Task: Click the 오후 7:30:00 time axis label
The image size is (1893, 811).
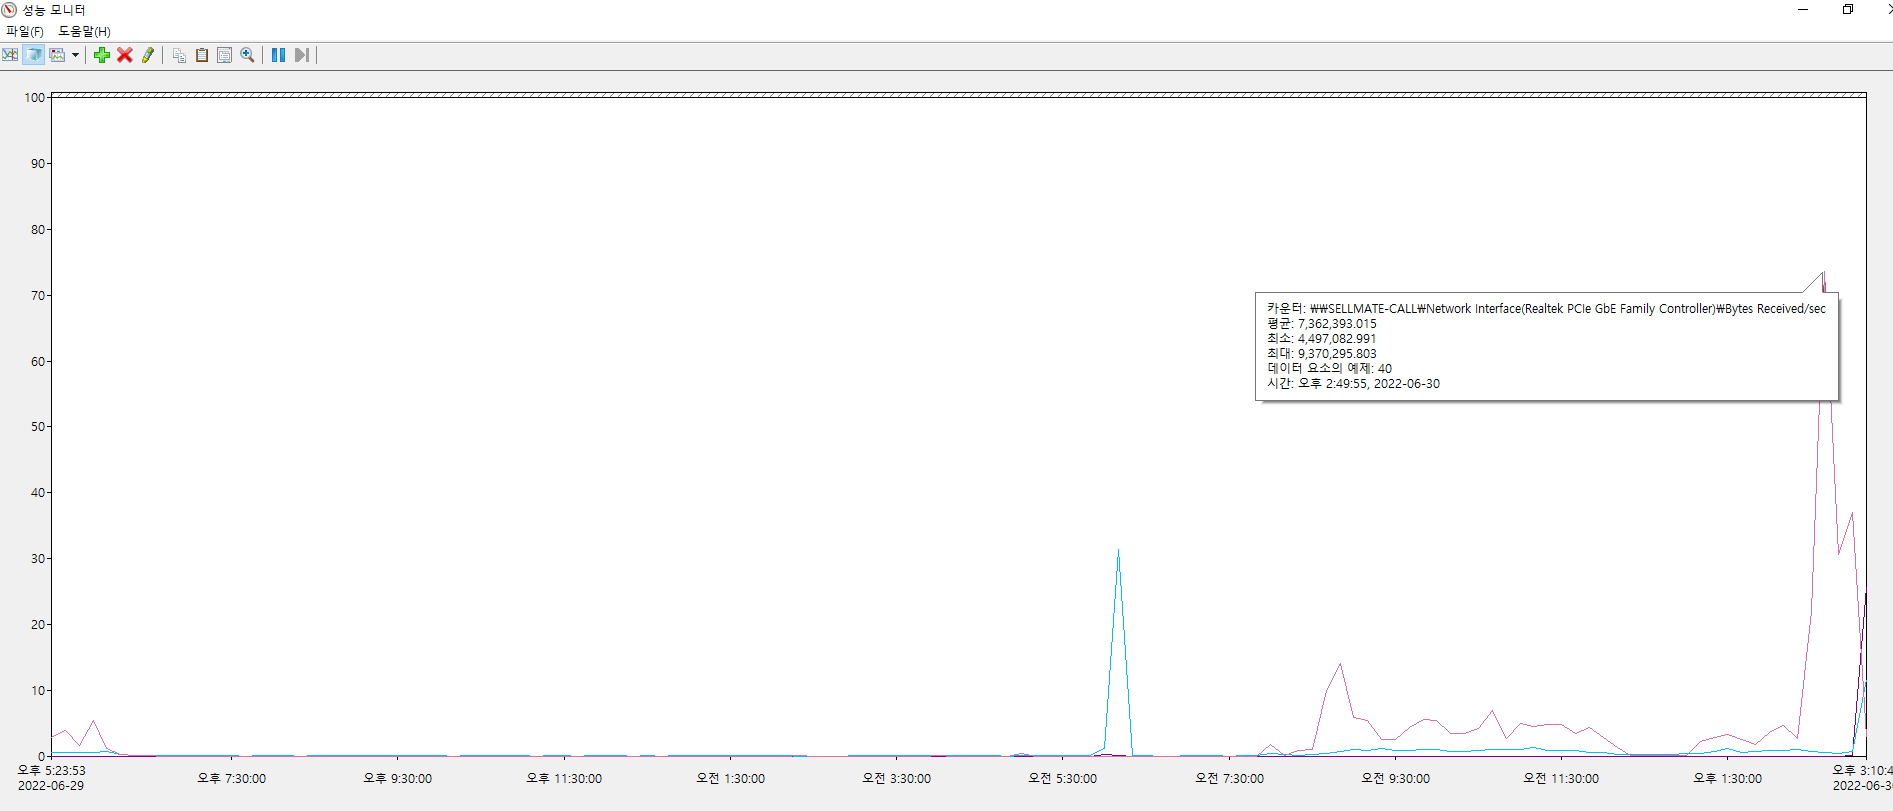Action: (x=231, y=778)
